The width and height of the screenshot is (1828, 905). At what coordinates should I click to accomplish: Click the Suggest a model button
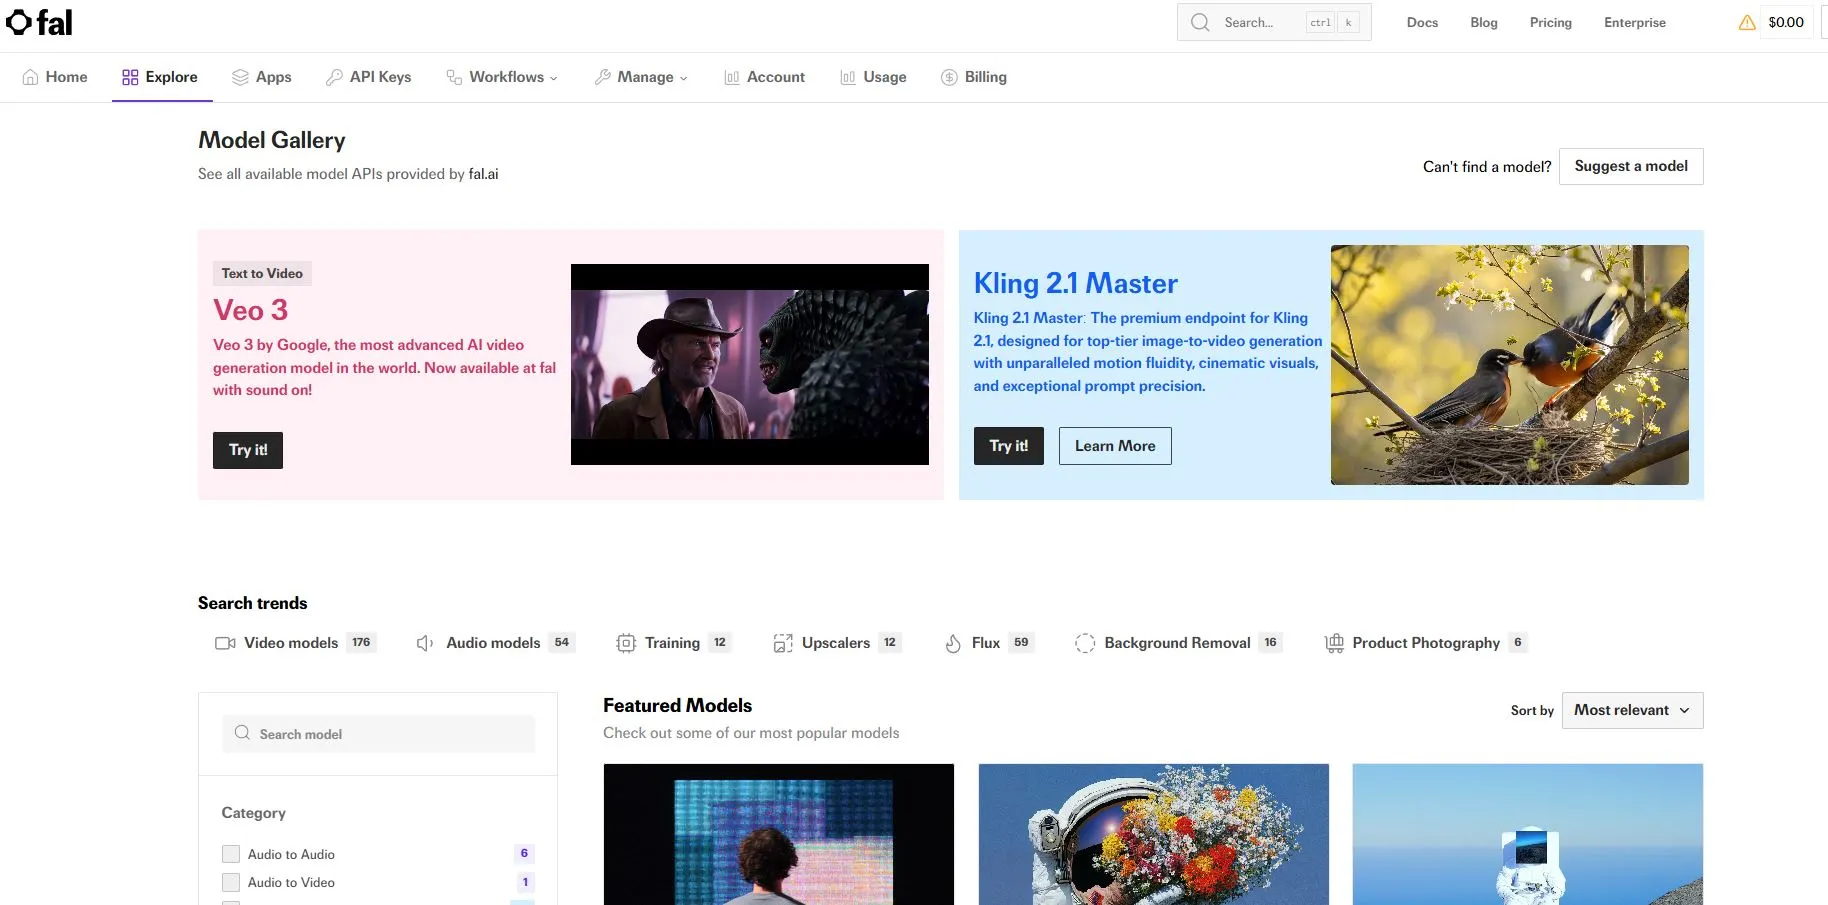(1631, 166)
